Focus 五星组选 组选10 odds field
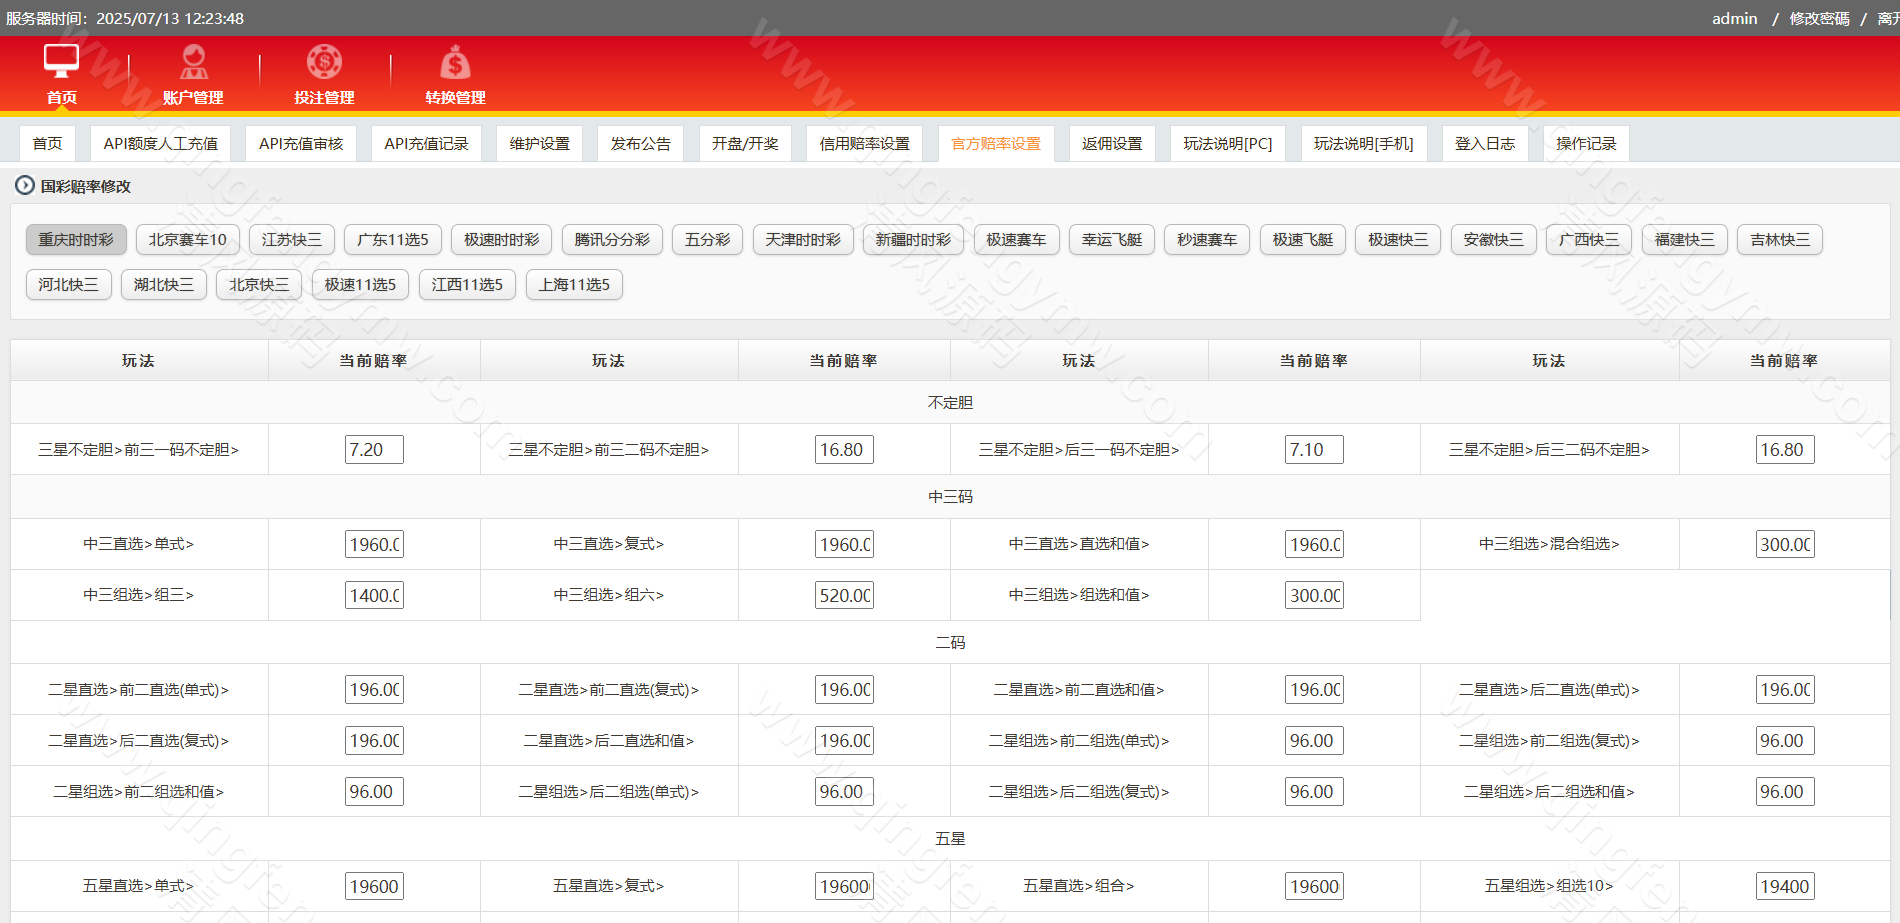The width and height of the screenshot is (1900, 923). point(1784,887)
